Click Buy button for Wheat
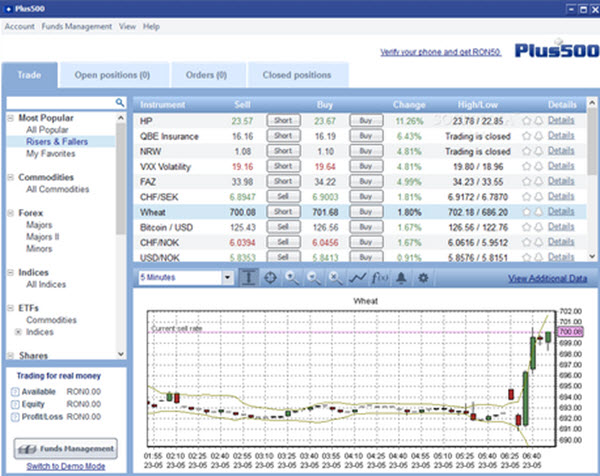600x476 pixels. point(366,212)
